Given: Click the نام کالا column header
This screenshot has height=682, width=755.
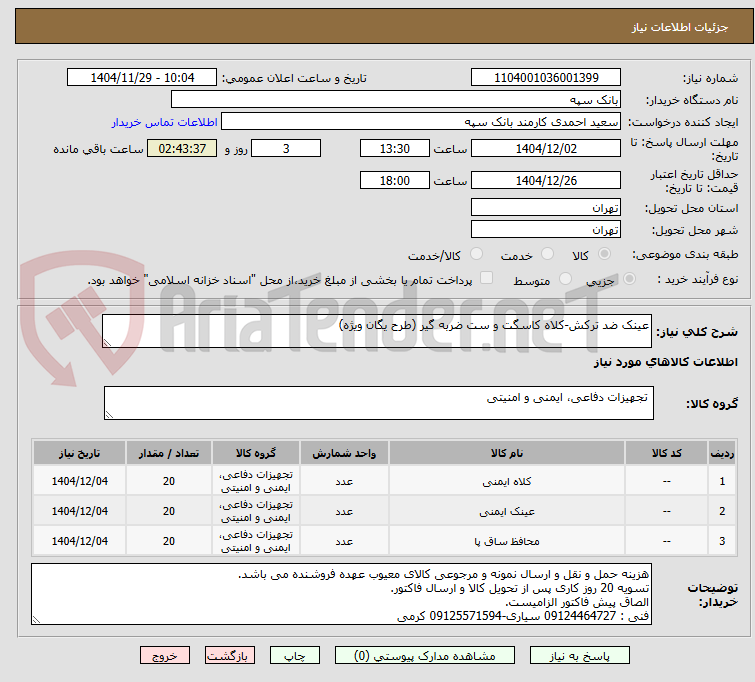Looking at the screenshot, I should [507, 453].
